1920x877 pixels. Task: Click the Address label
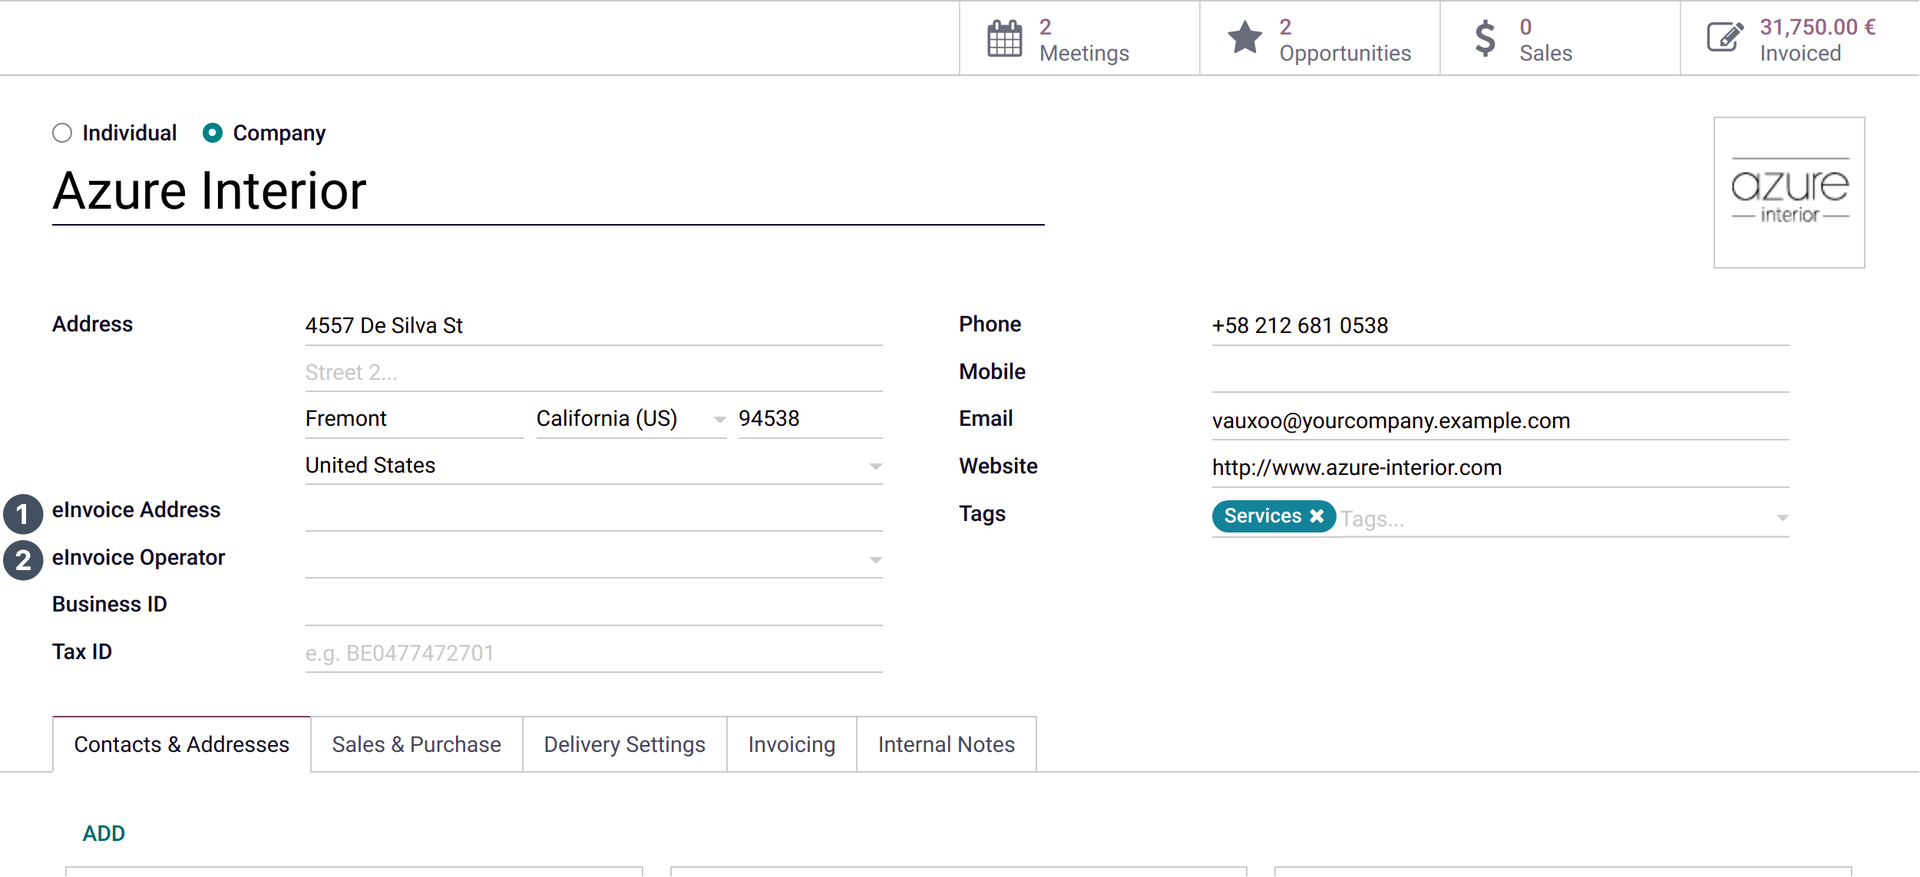[92, 325]
